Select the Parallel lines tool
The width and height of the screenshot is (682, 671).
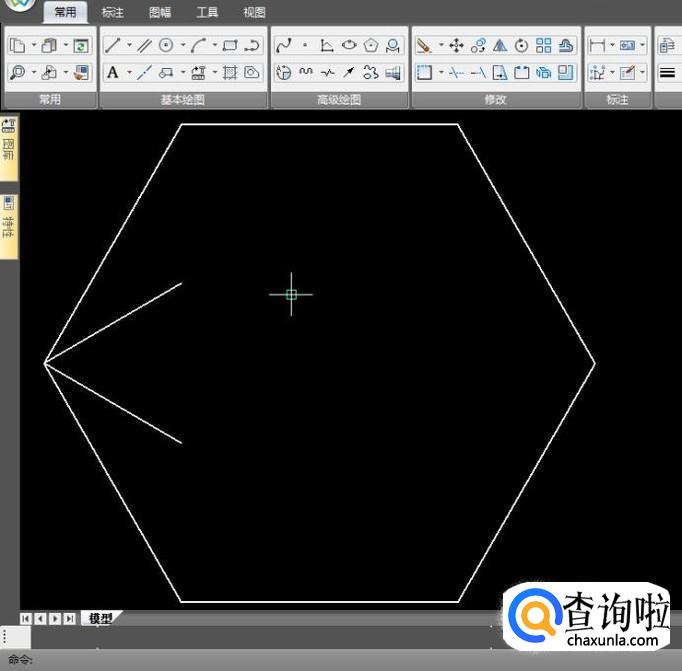144,45
